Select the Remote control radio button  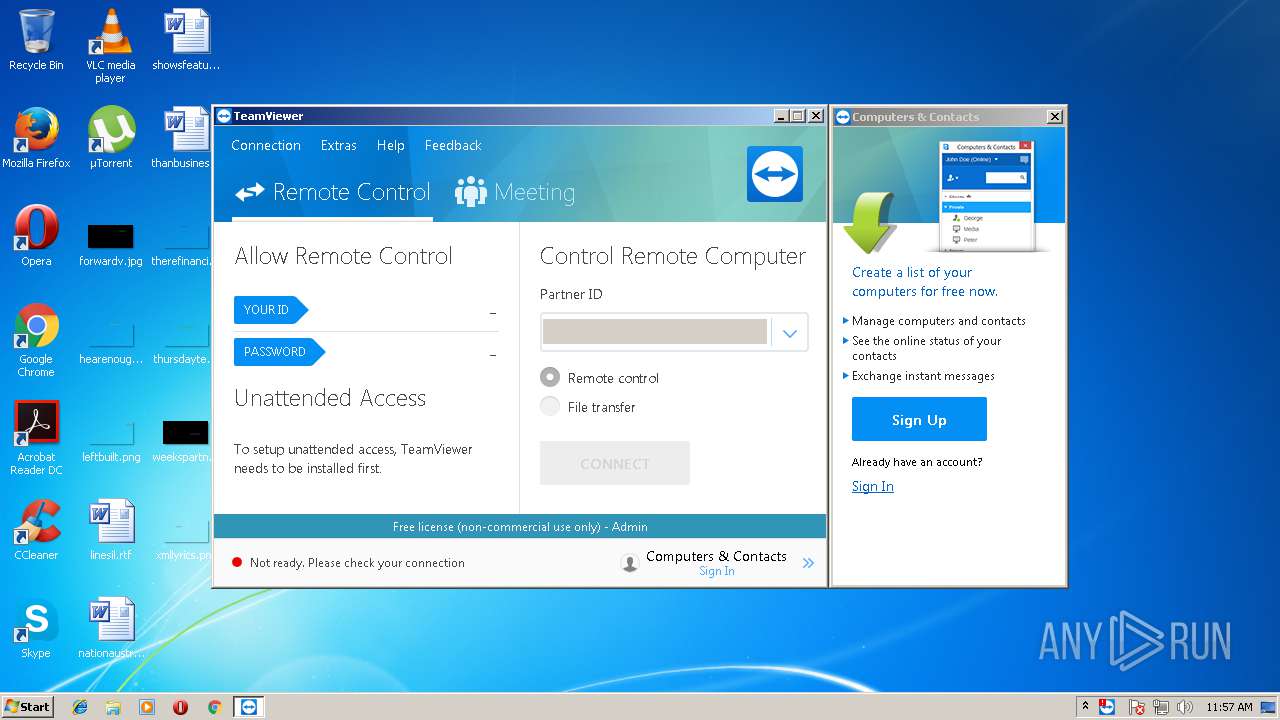click(x=550, y=377)
